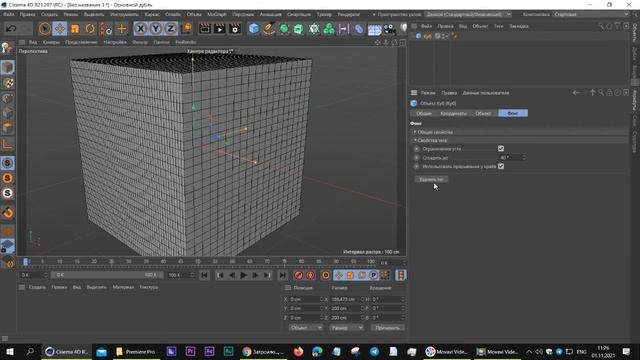Open the Объект coordinate mode dropdown

(305, 328)
